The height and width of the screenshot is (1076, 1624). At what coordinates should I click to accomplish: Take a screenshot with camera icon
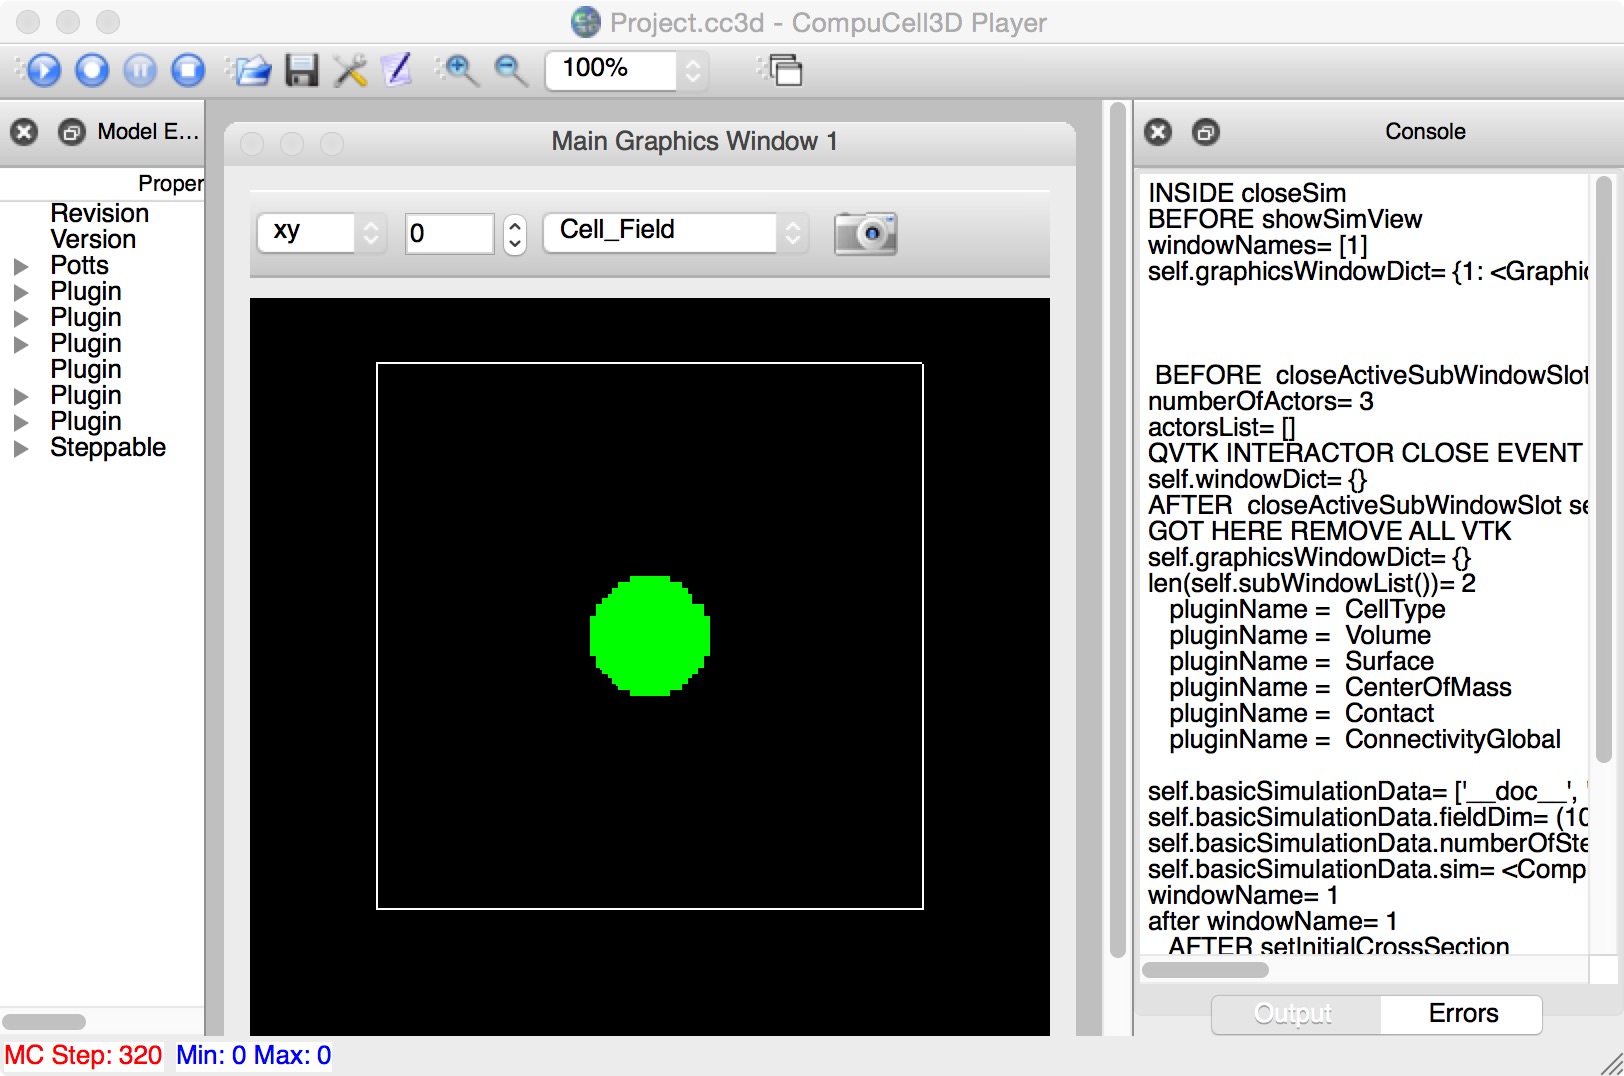pyautogui.click(x=866, y=233)
